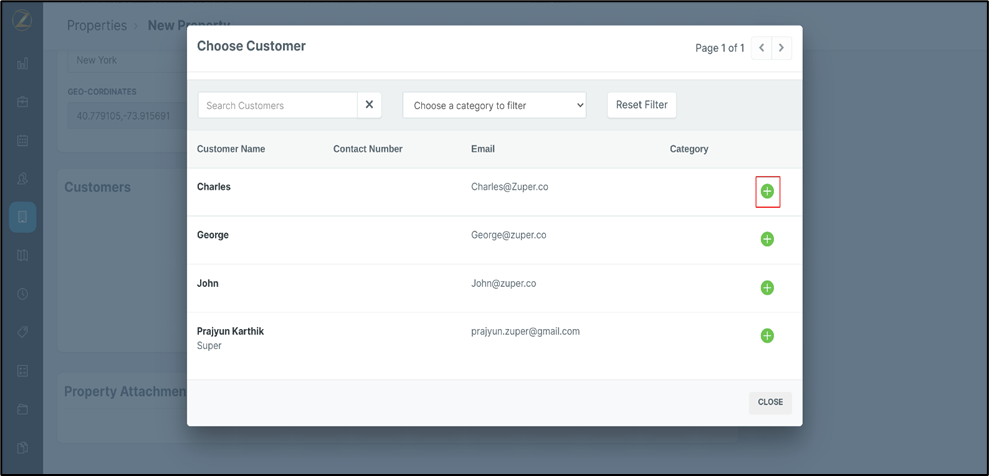
Task: Add John using the plus icon
Action: 767,288
